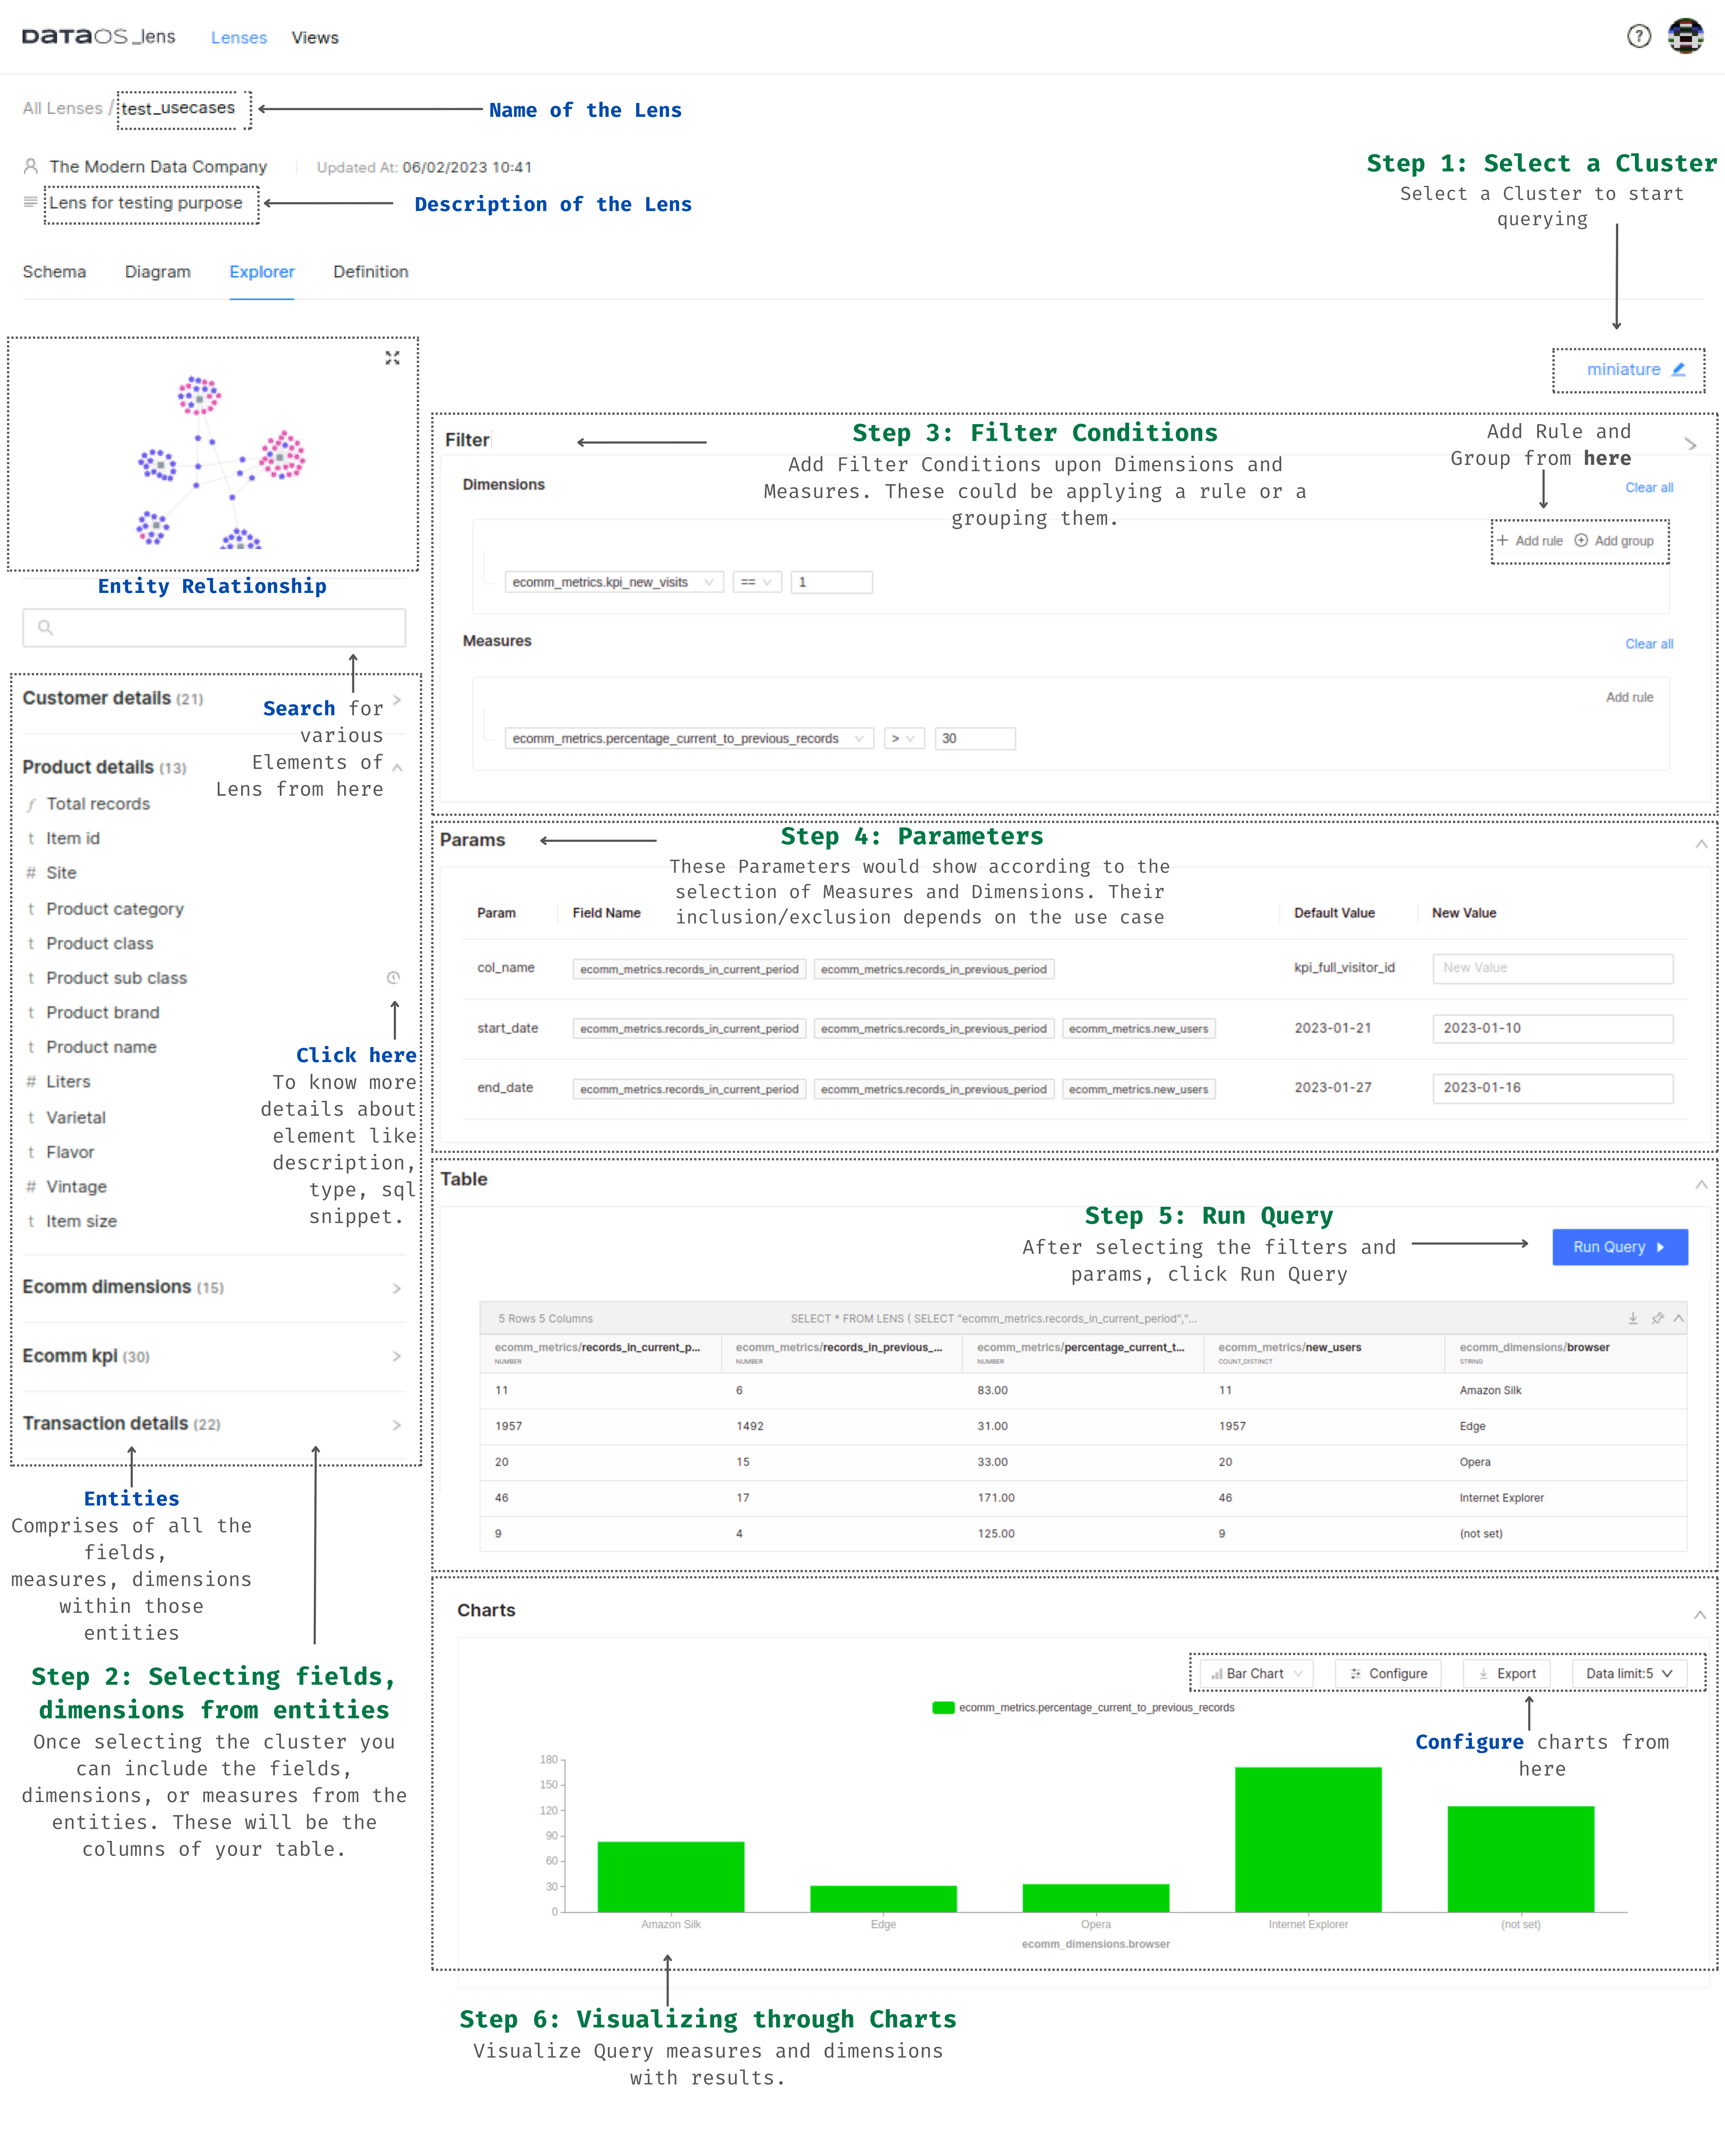
Task: Click Add group in Dimensions filter
Action: [1614, 540]
